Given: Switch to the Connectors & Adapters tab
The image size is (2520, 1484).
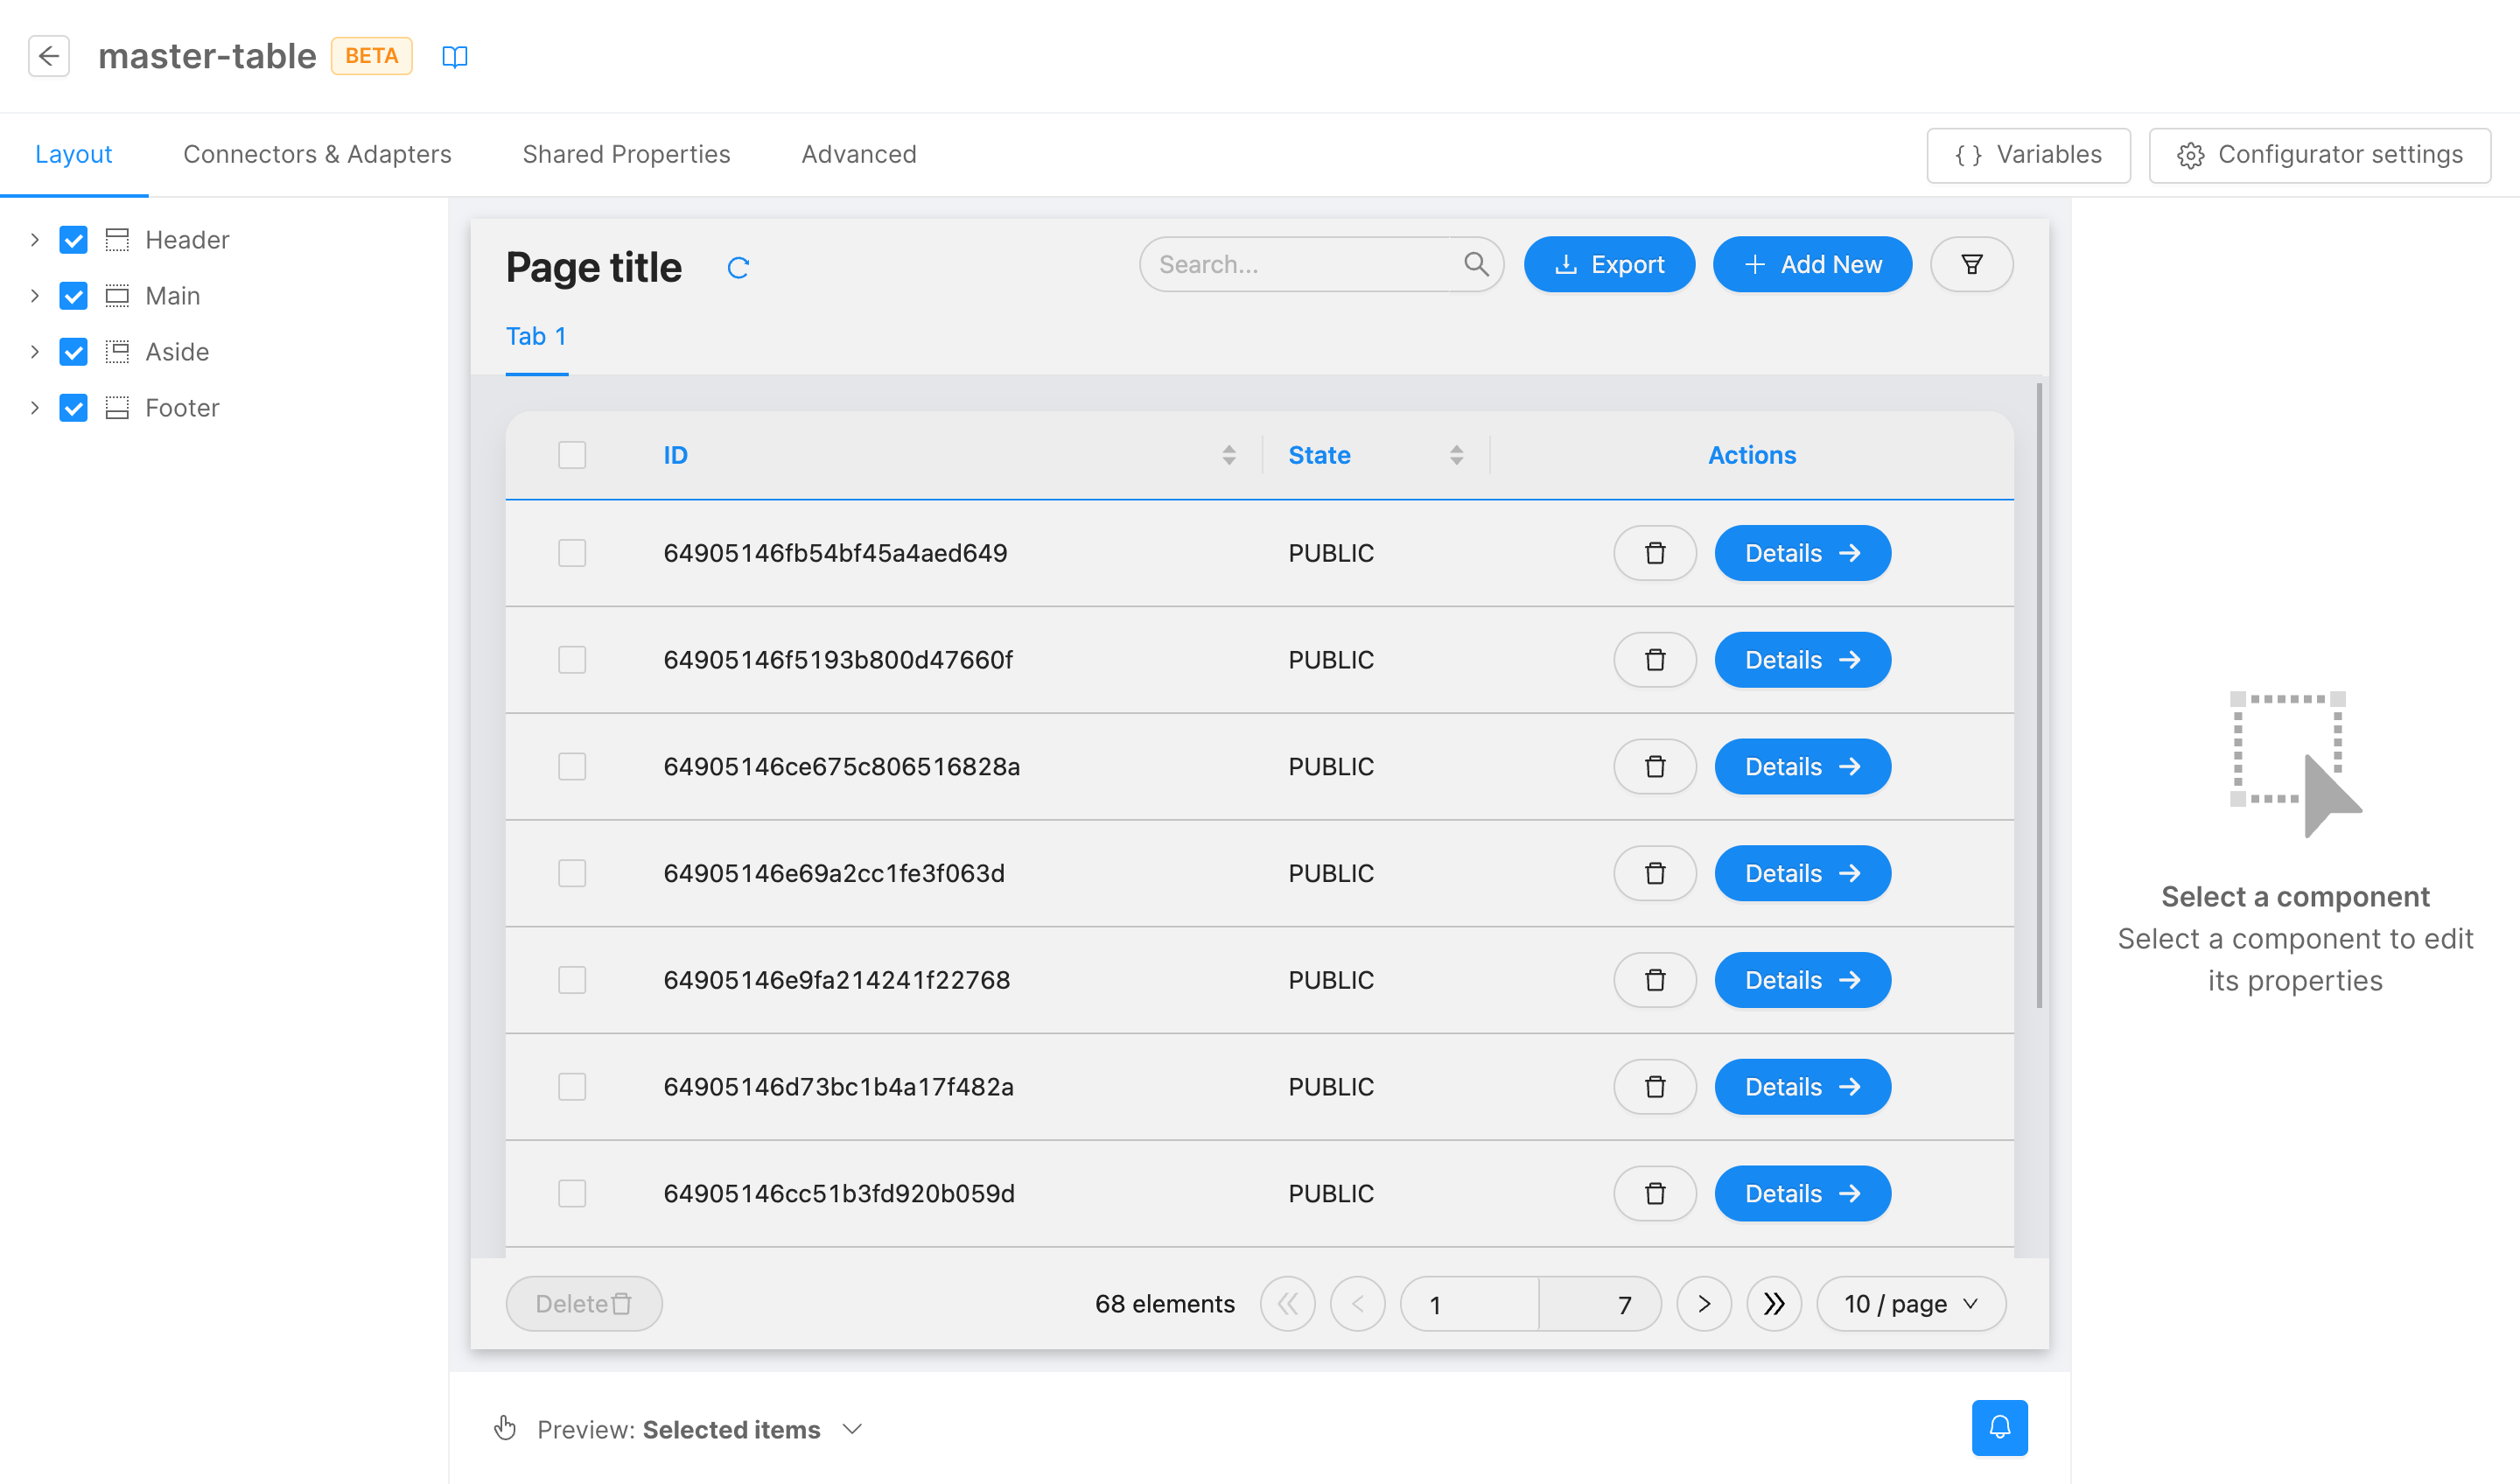Looking at the screenshot, I should point(317,154).
